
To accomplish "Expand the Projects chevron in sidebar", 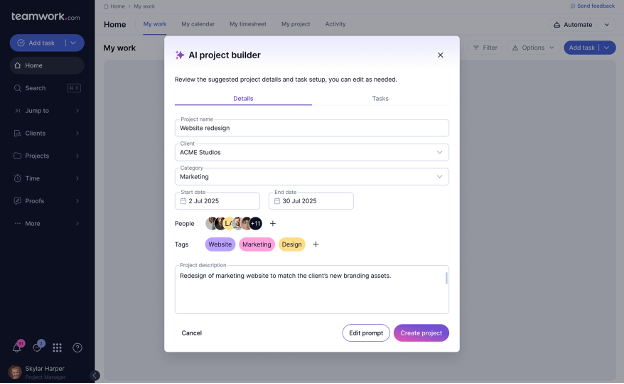I will click(x=78, y=156).
